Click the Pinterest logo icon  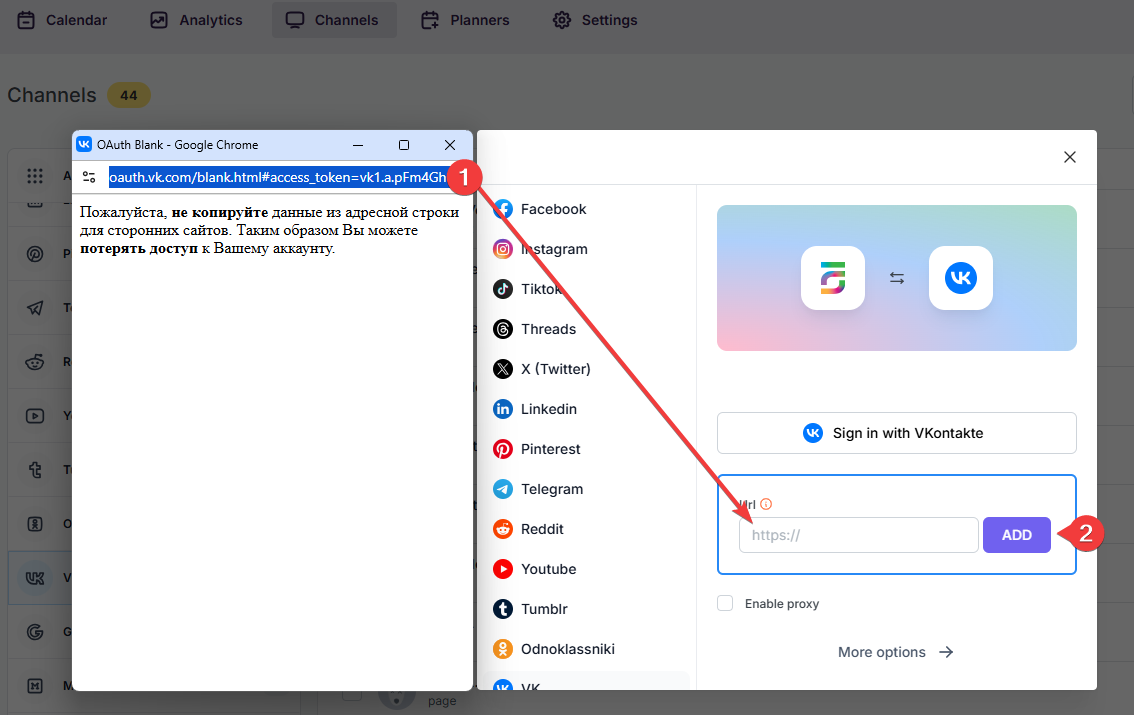(x=503, y=449)
